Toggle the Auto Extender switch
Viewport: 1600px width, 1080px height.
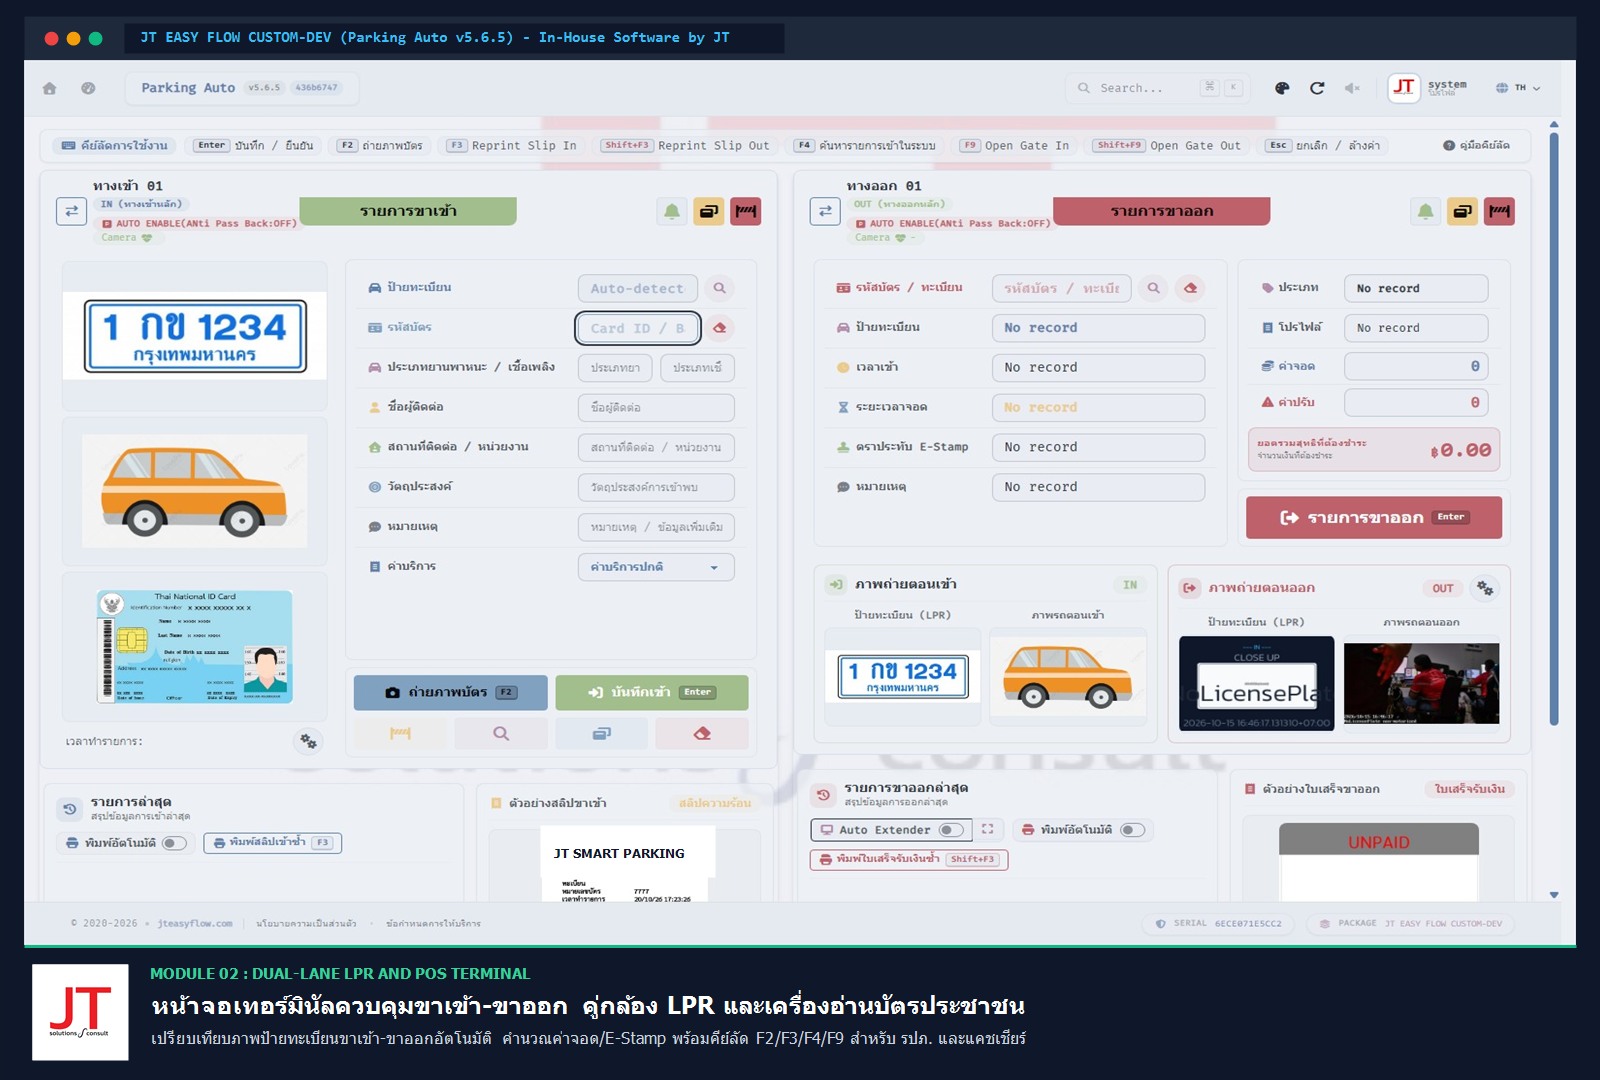pos(951,830)
